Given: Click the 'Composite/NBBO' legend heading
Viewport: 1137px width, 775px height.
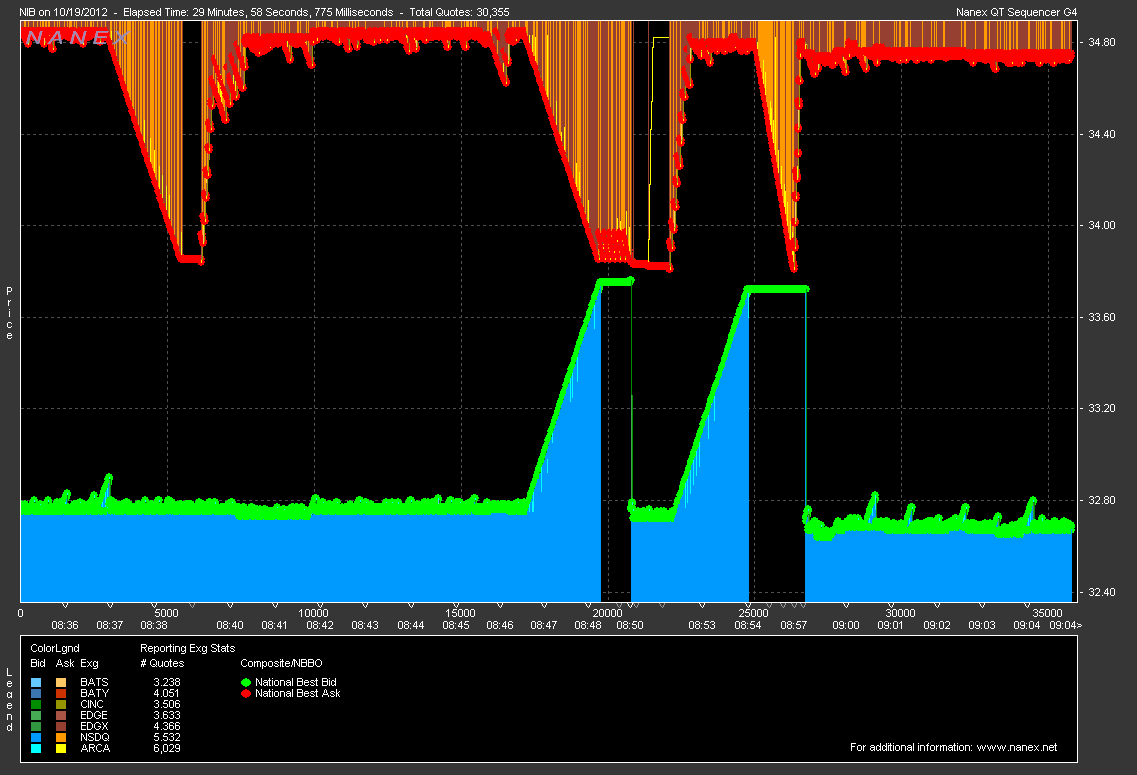Looking at the screenshot, I should pyautogui.click(x=281, y=663).
